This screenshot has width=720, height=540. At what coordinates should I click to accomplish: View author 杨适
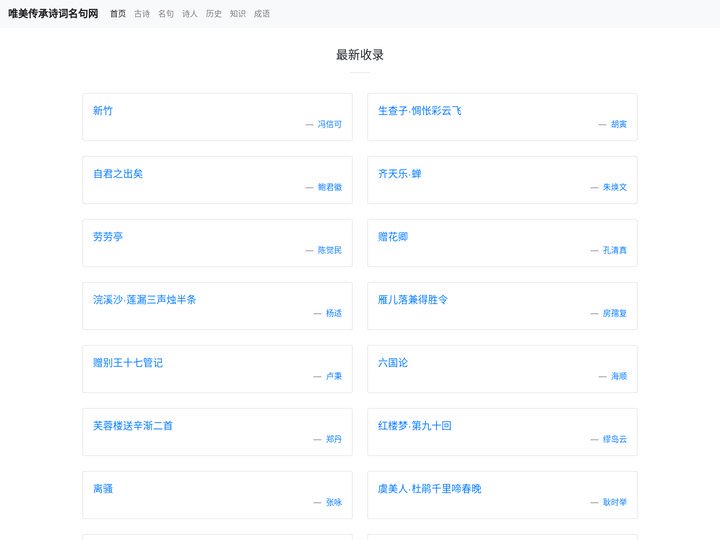pos(334,313)
